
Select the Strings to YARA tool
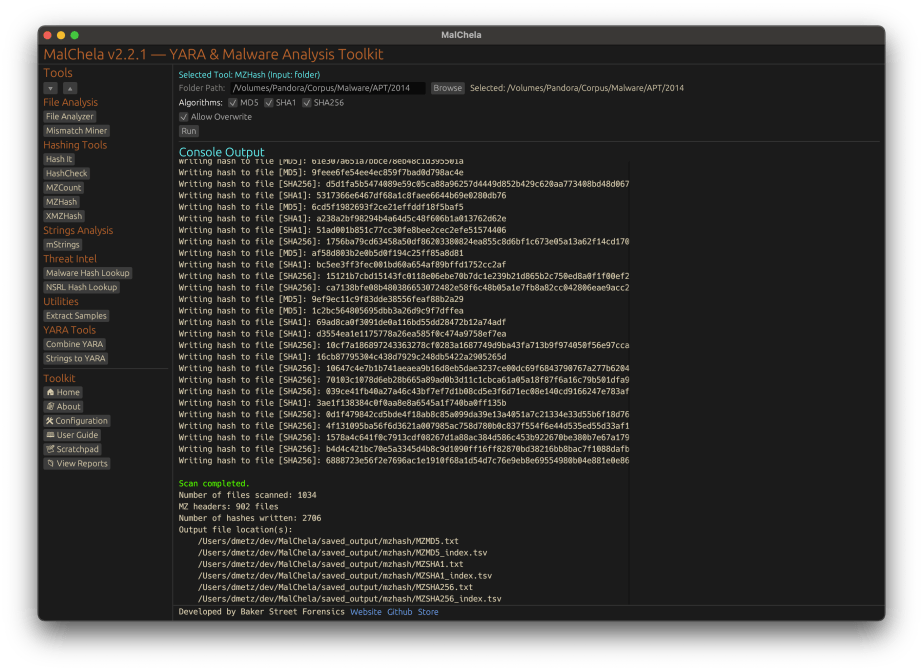76,358
